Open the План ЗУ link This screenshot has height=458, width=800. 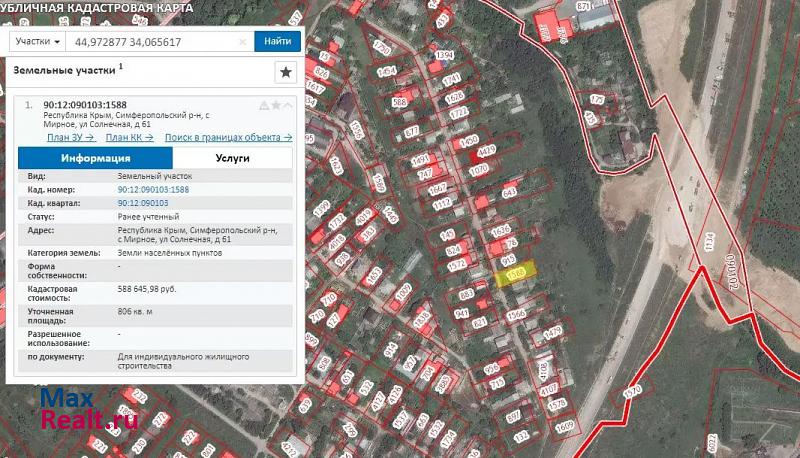tap(70, 137)
